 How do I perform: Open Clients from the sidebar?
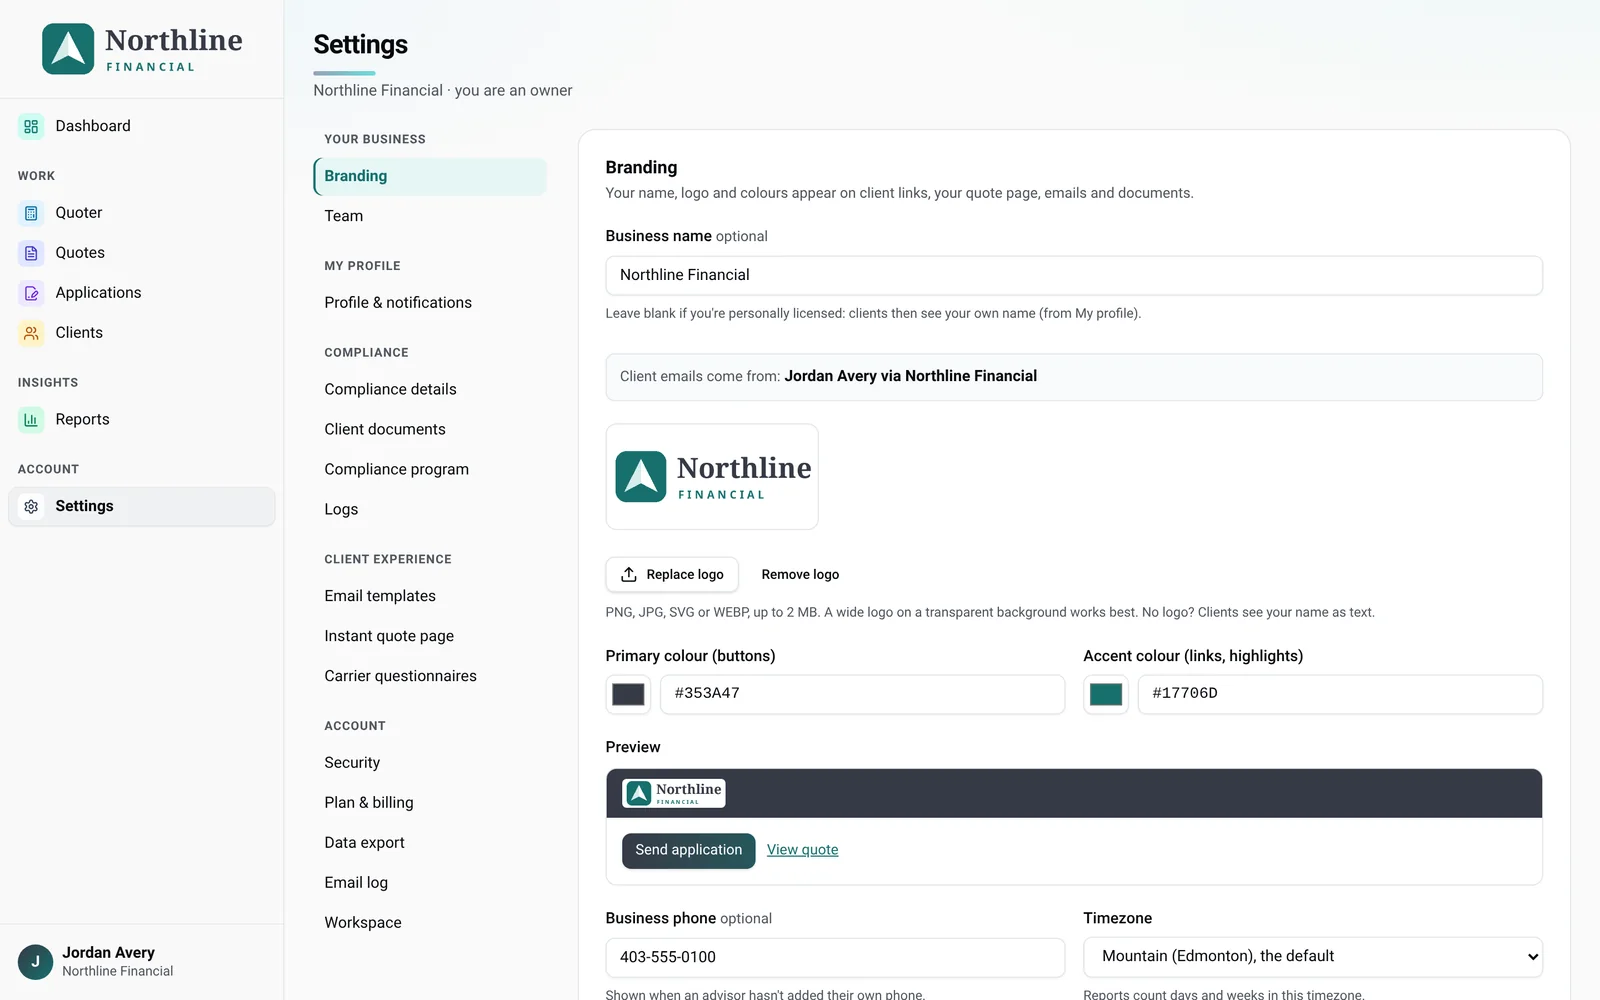pyautogui.click(x=142, y=333)
